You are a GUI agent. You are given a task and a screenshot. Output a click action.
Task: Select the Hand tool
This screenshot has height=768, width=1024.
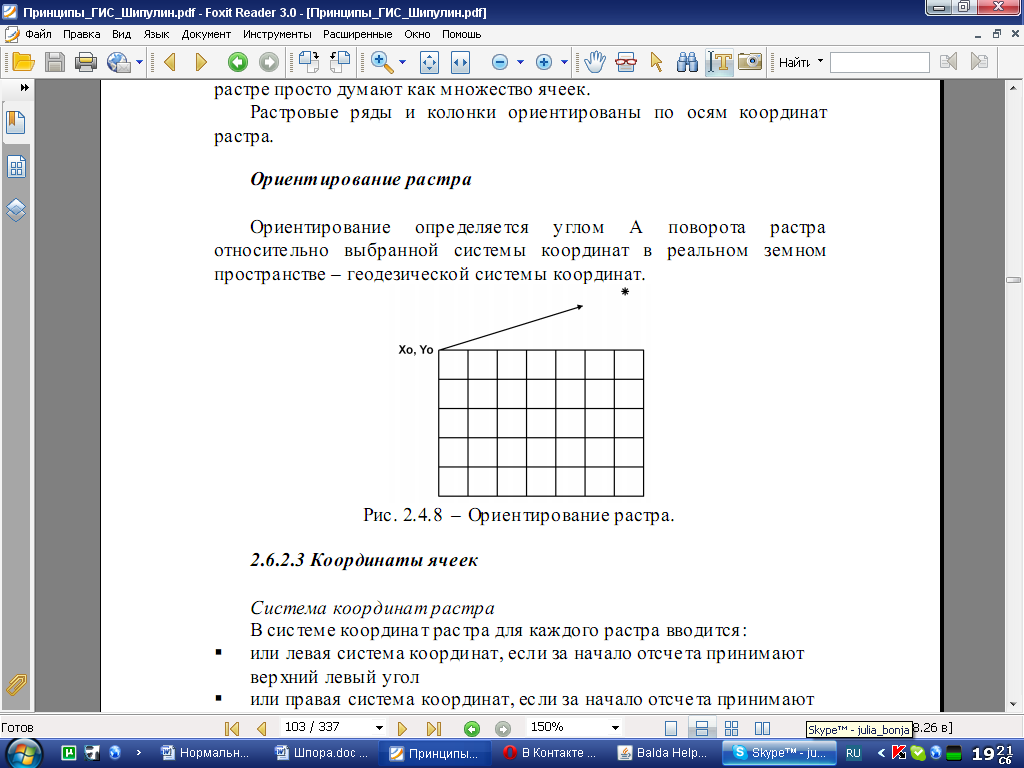595,62
